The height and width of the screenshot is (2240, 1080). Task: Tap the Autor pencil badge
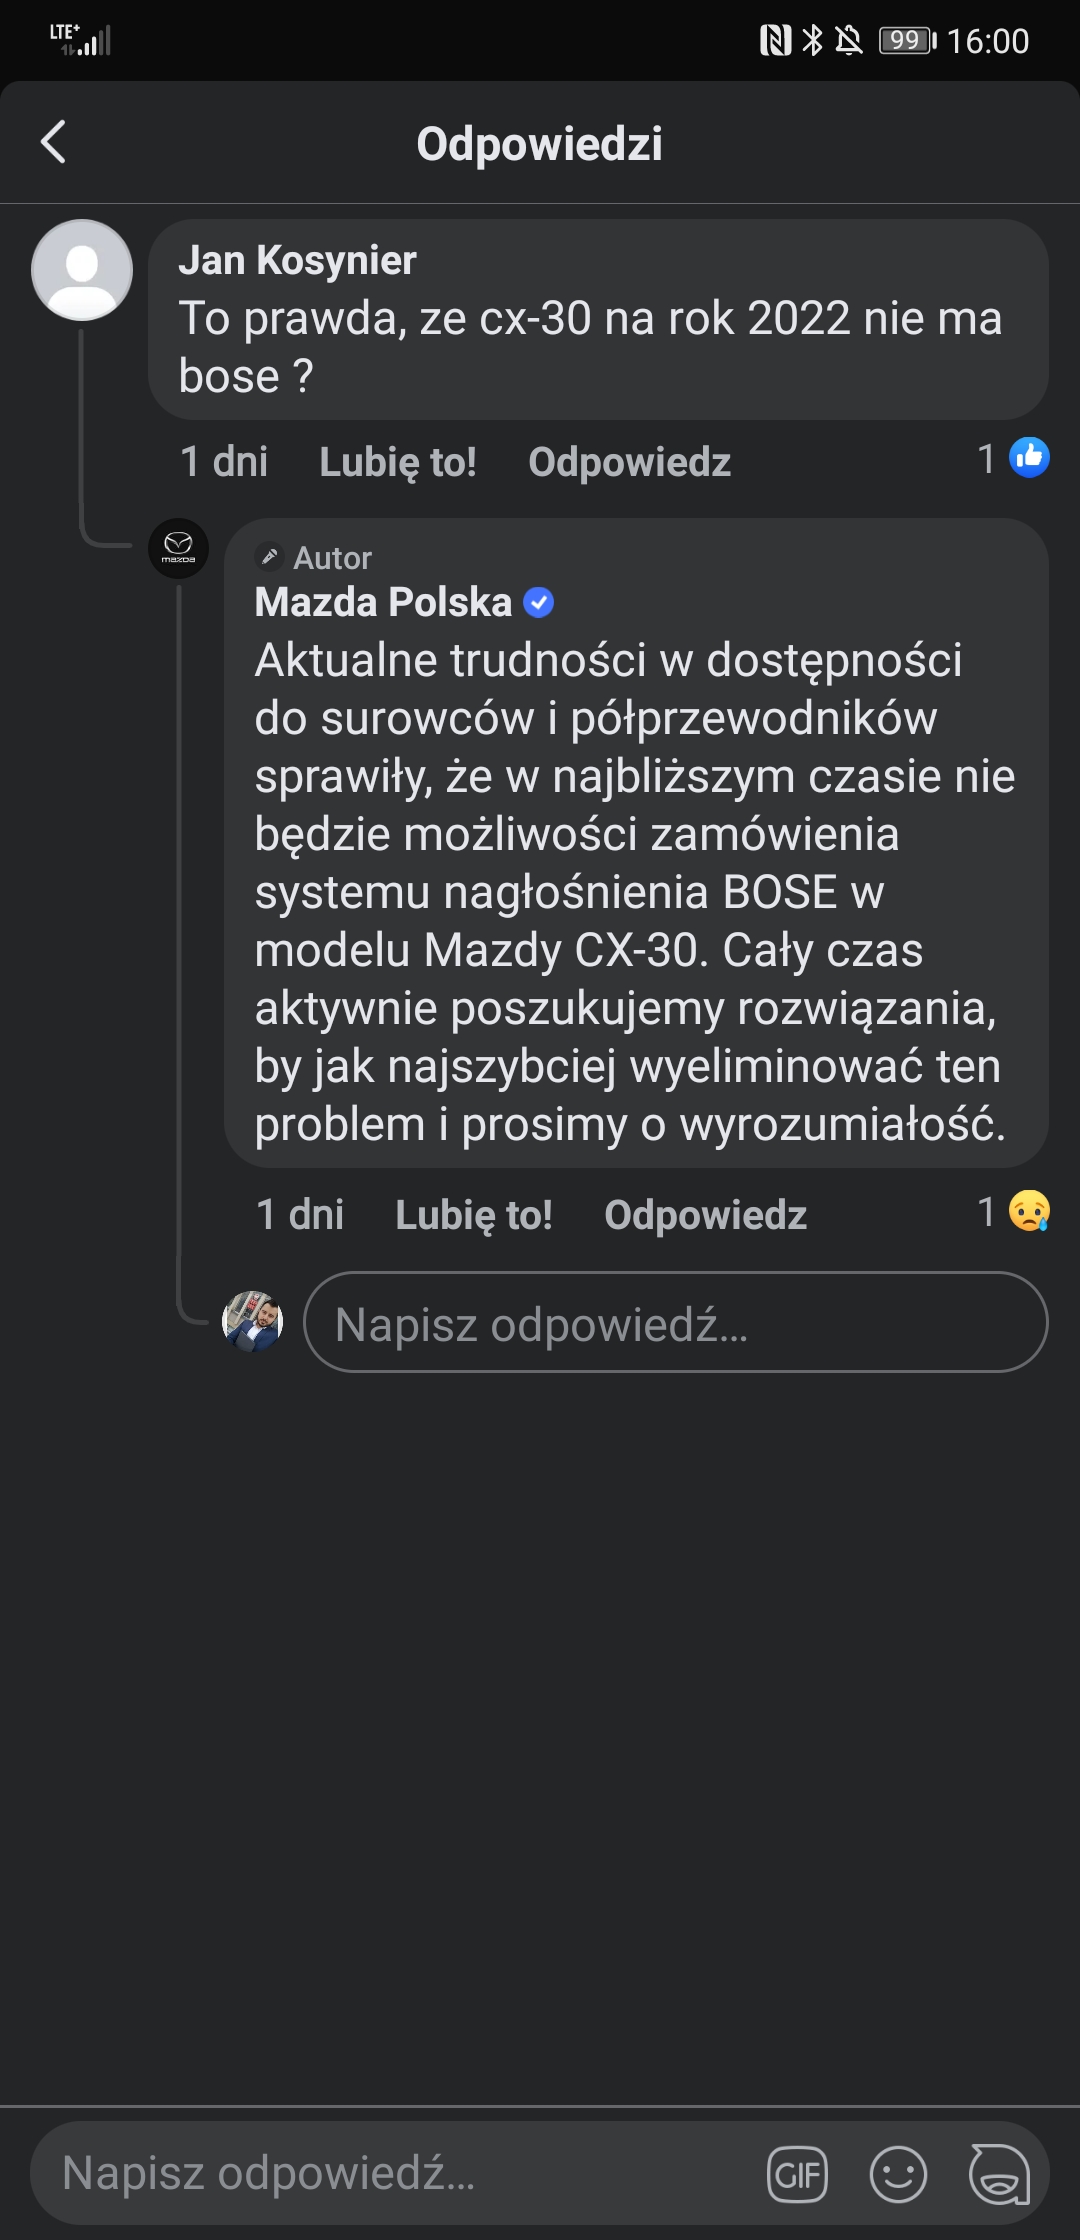coord(269,557)
